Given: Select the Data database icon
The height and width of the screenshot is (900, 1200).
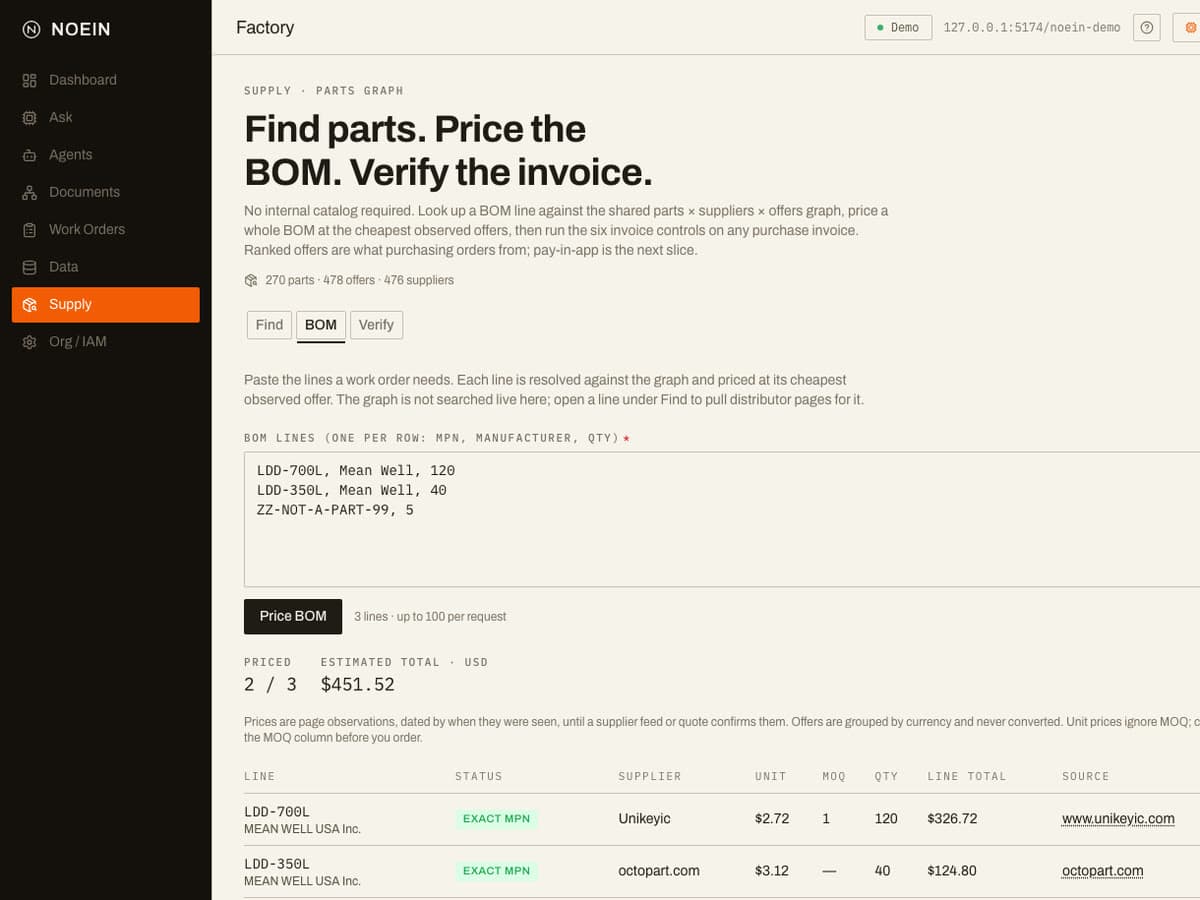Looking at the screenshot, I should tap(29, 267).
